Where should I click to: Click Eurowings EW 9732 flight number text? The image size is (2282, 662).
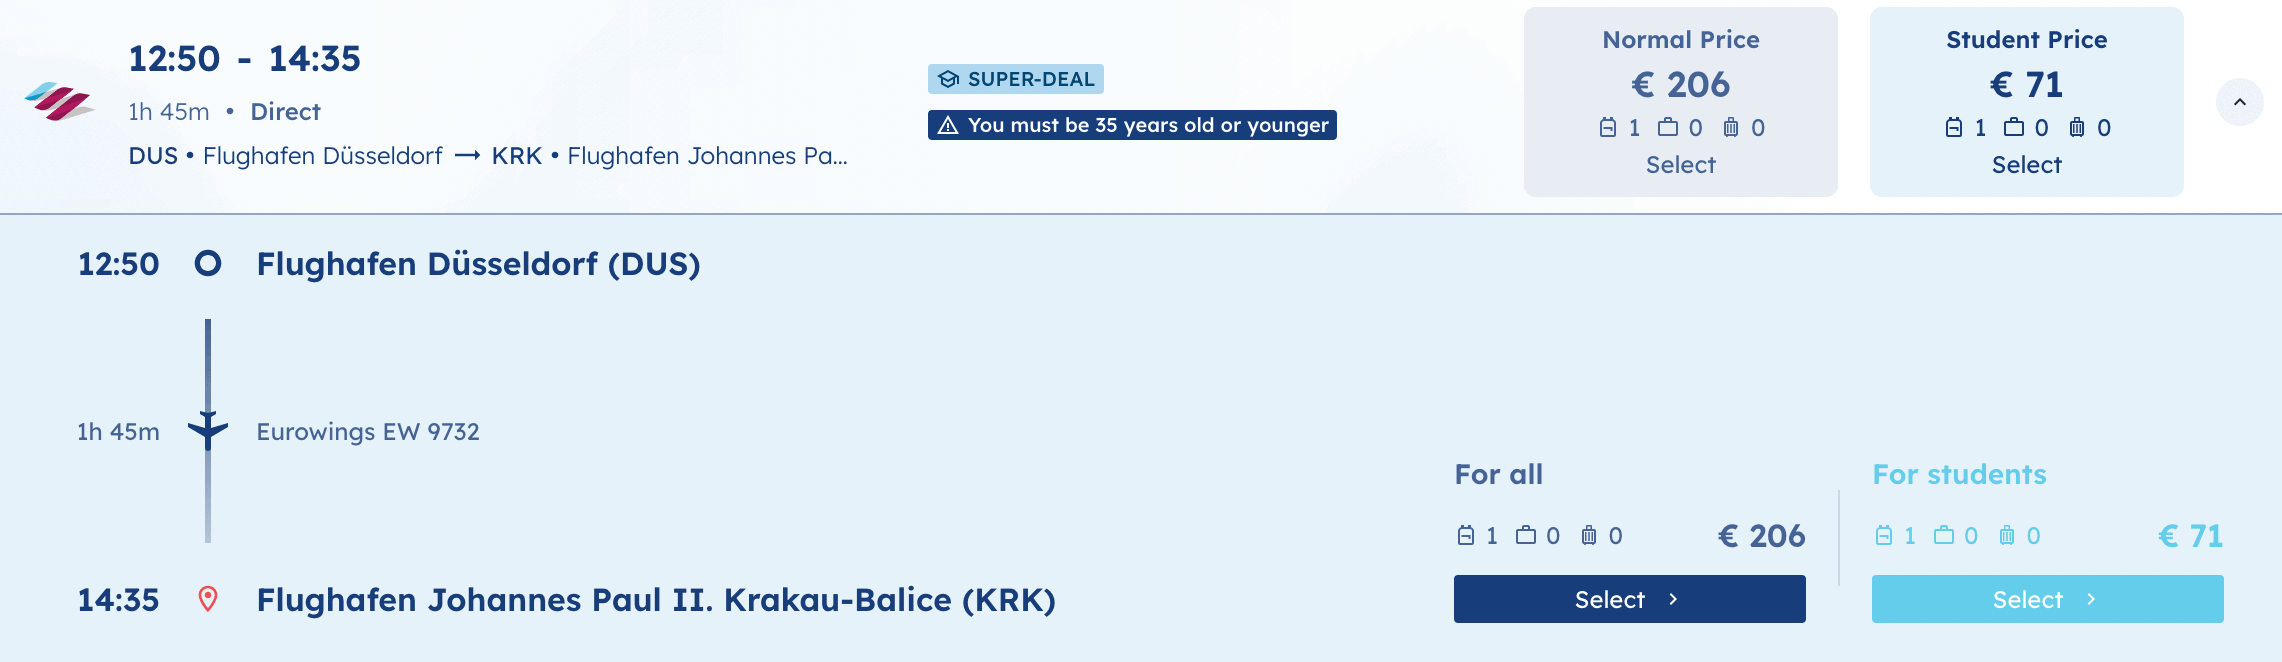(368, 431)
